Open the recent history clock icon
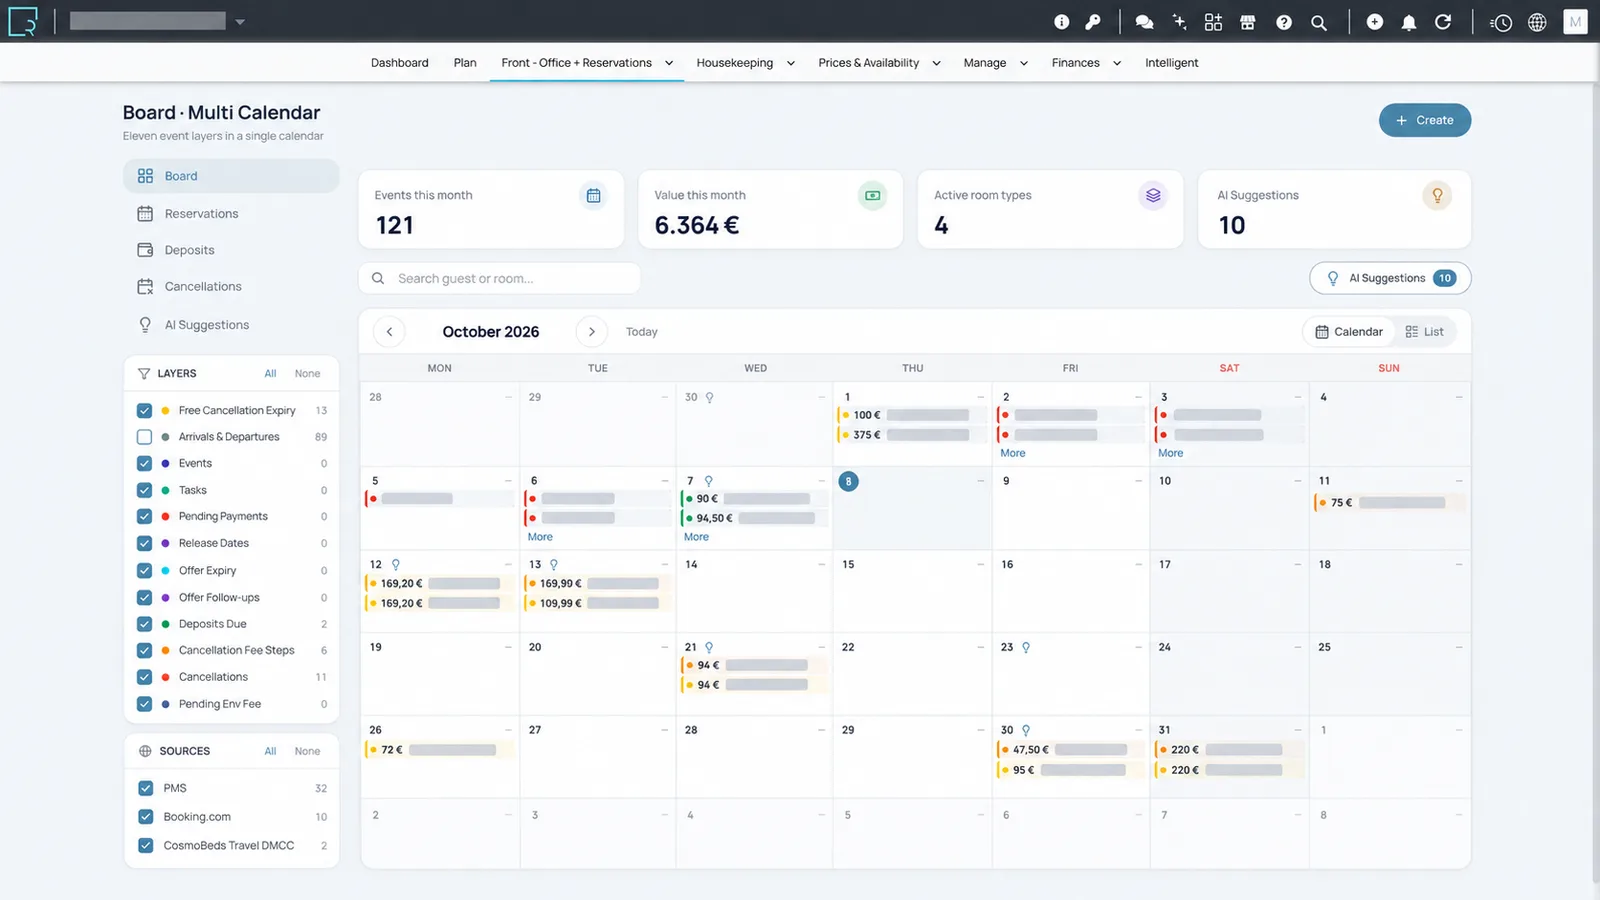 pyautogui.click(x=1500, y=22)
